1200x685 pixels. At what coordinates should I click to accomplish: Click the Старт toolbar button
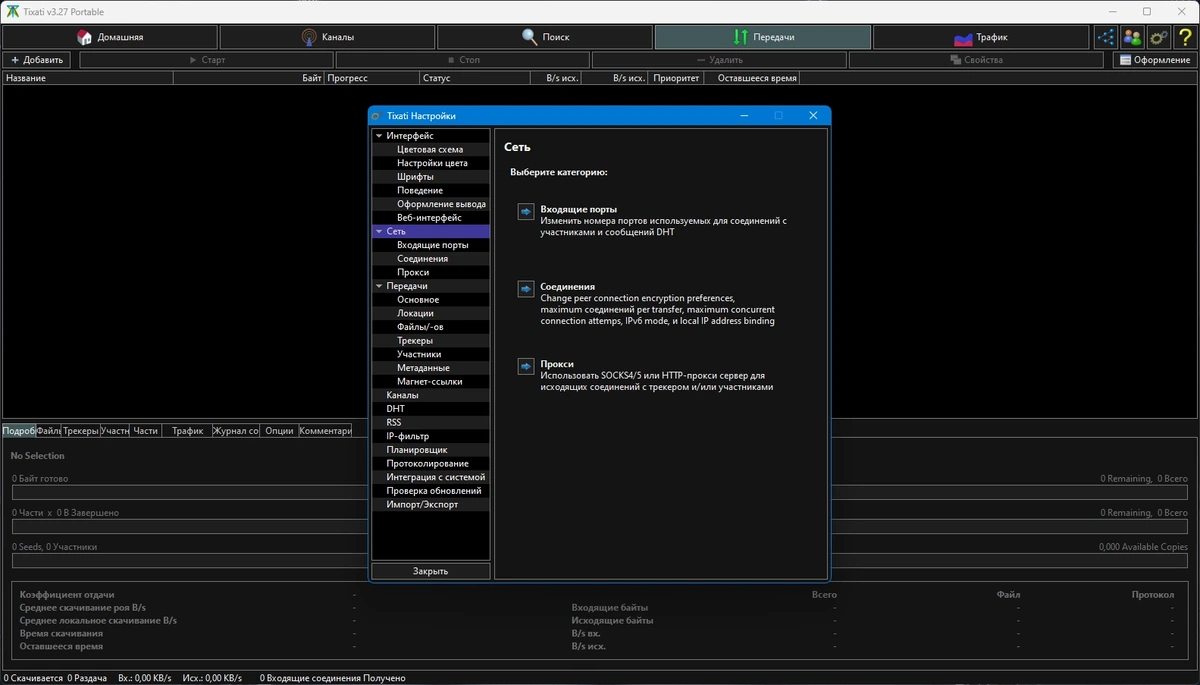(206, 60)
